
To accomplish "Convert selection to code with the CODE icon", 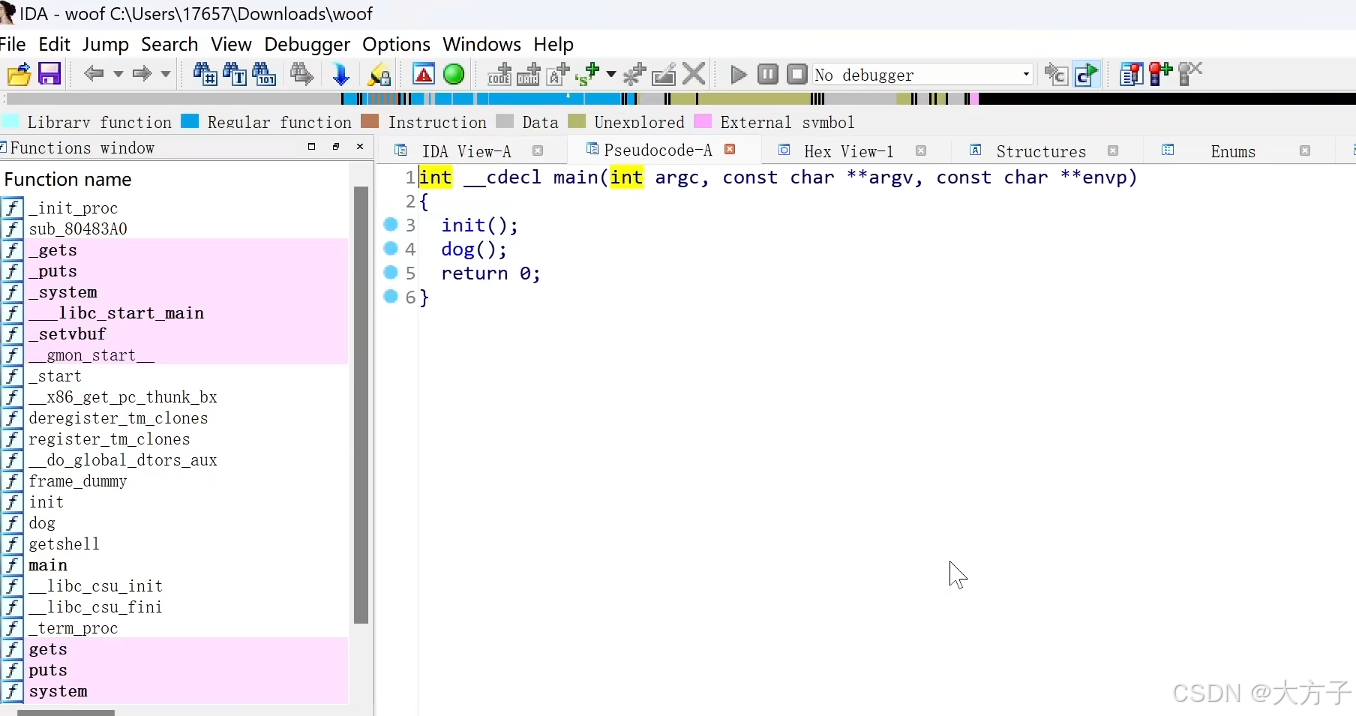I will point(498,74).
